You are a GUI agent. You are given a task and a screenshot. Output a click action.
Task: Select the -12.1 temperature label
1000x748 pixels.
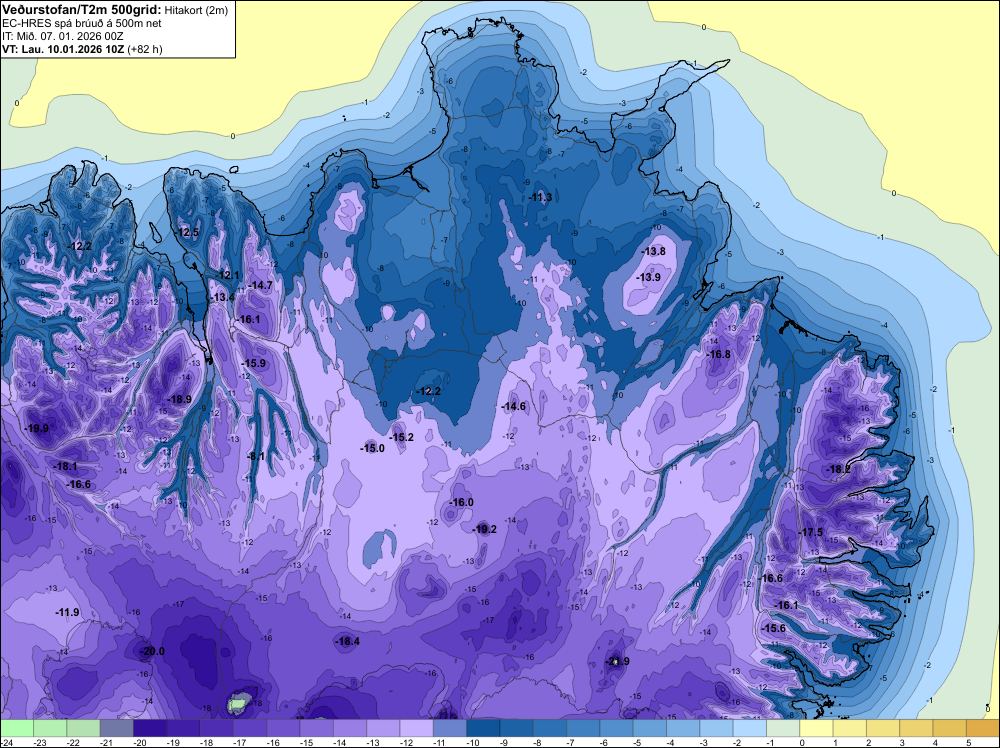point(226,275)
